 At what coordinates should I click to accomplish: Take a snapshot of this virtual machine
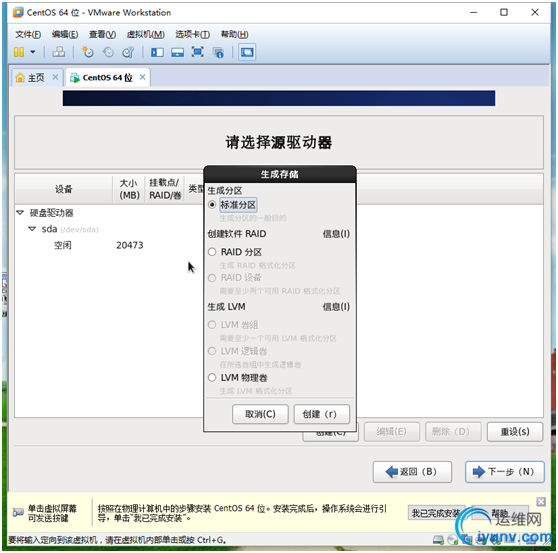click(88, 52)
